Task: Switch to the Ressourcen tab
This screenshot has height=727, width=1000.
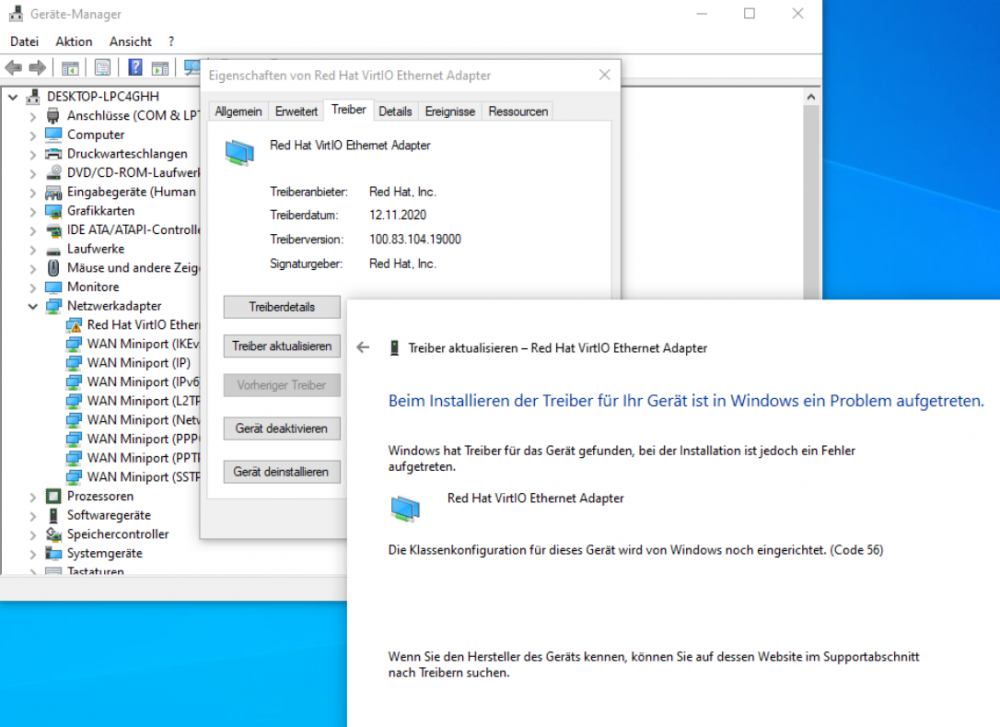Action: (x=518, y=112)
